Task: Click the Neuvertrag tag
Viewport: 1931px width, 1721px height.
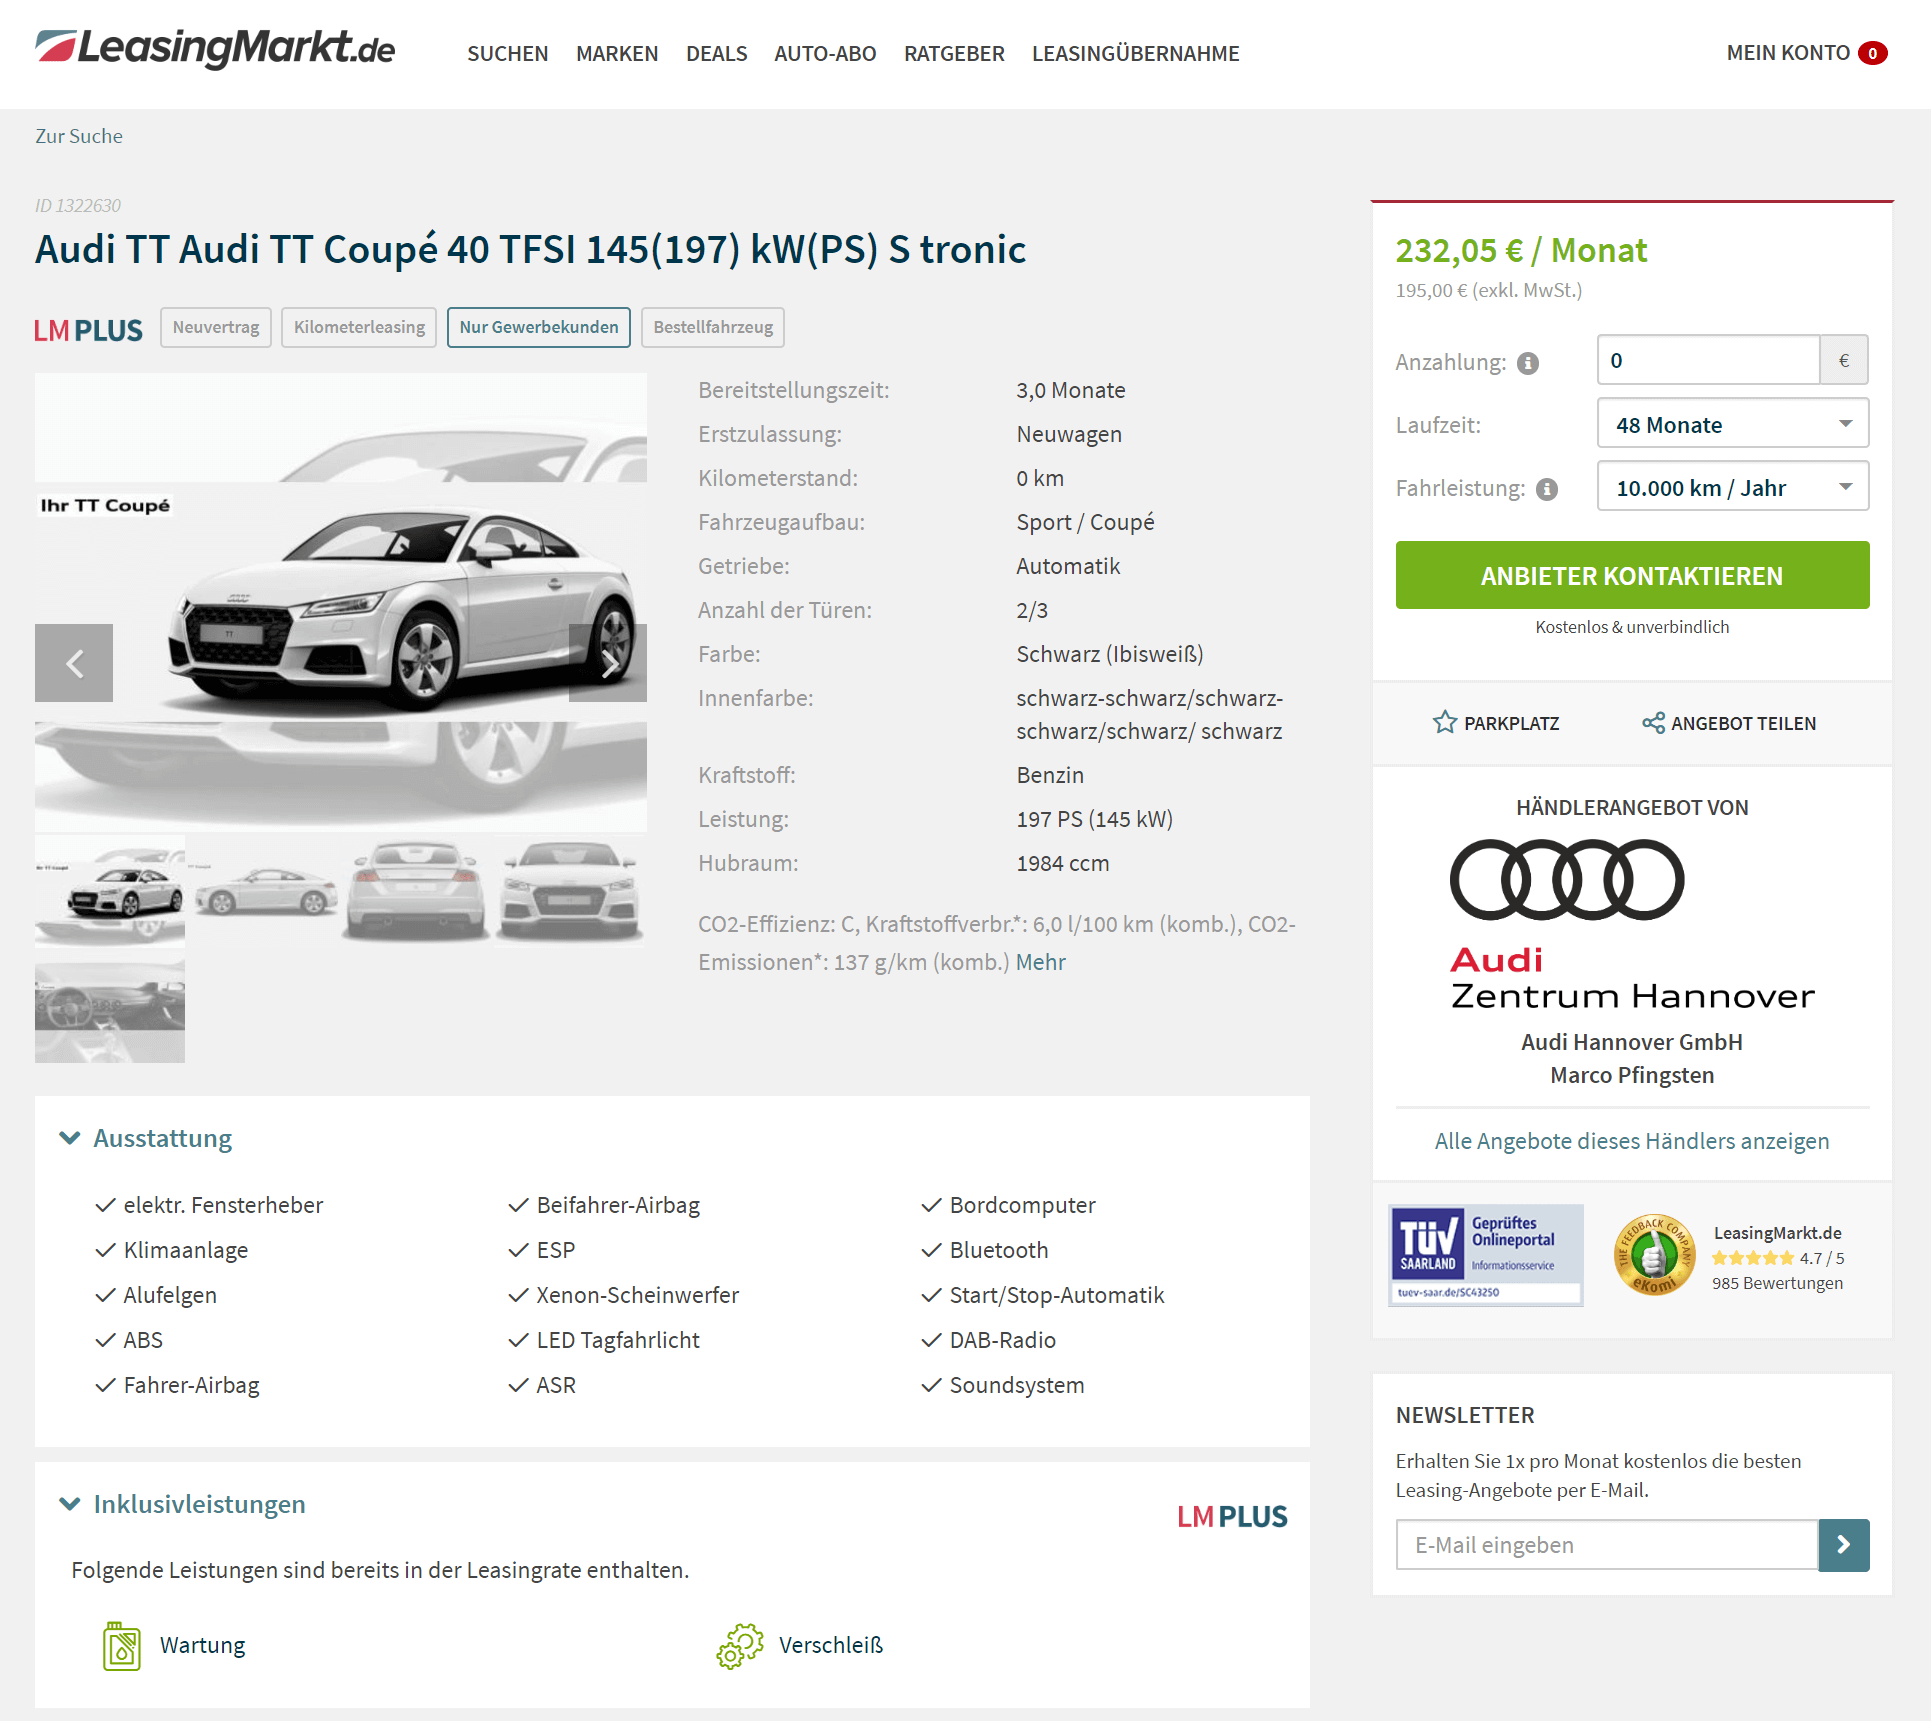Action: 216,328
